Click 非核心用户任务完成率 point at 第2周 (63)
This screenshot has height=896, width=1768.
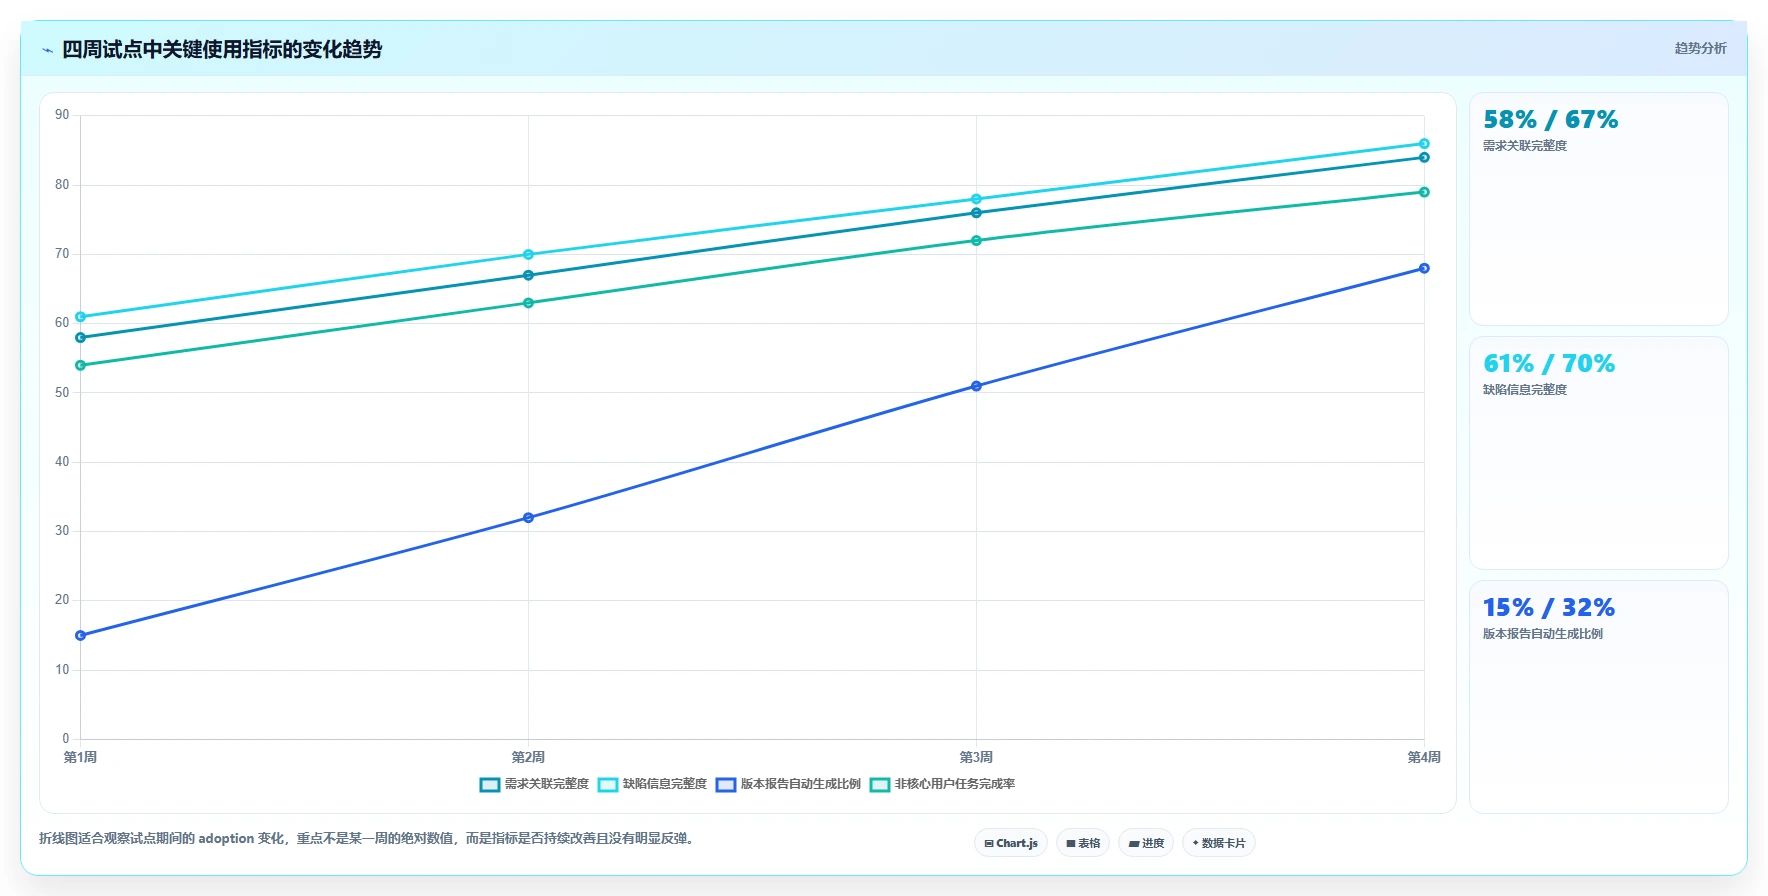click(528, 303)
